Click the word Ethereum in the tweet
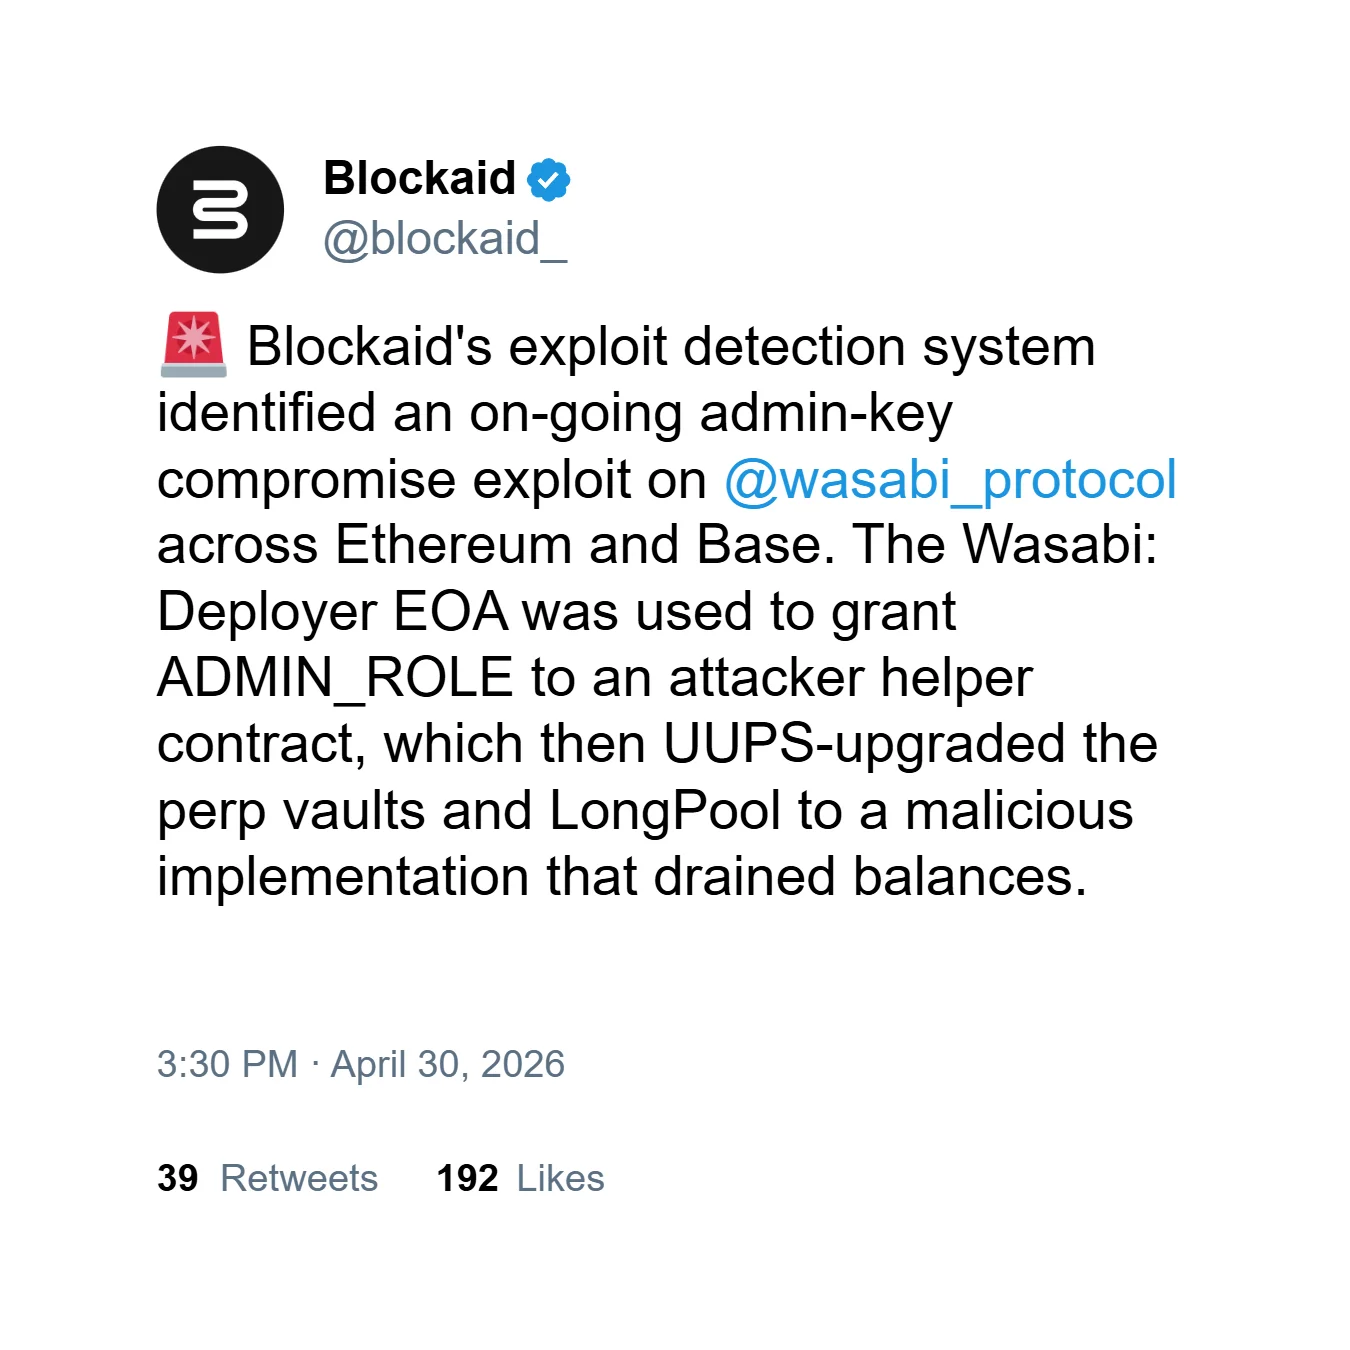Viewport: 1350px width, 1350px height. pos(453,546)
